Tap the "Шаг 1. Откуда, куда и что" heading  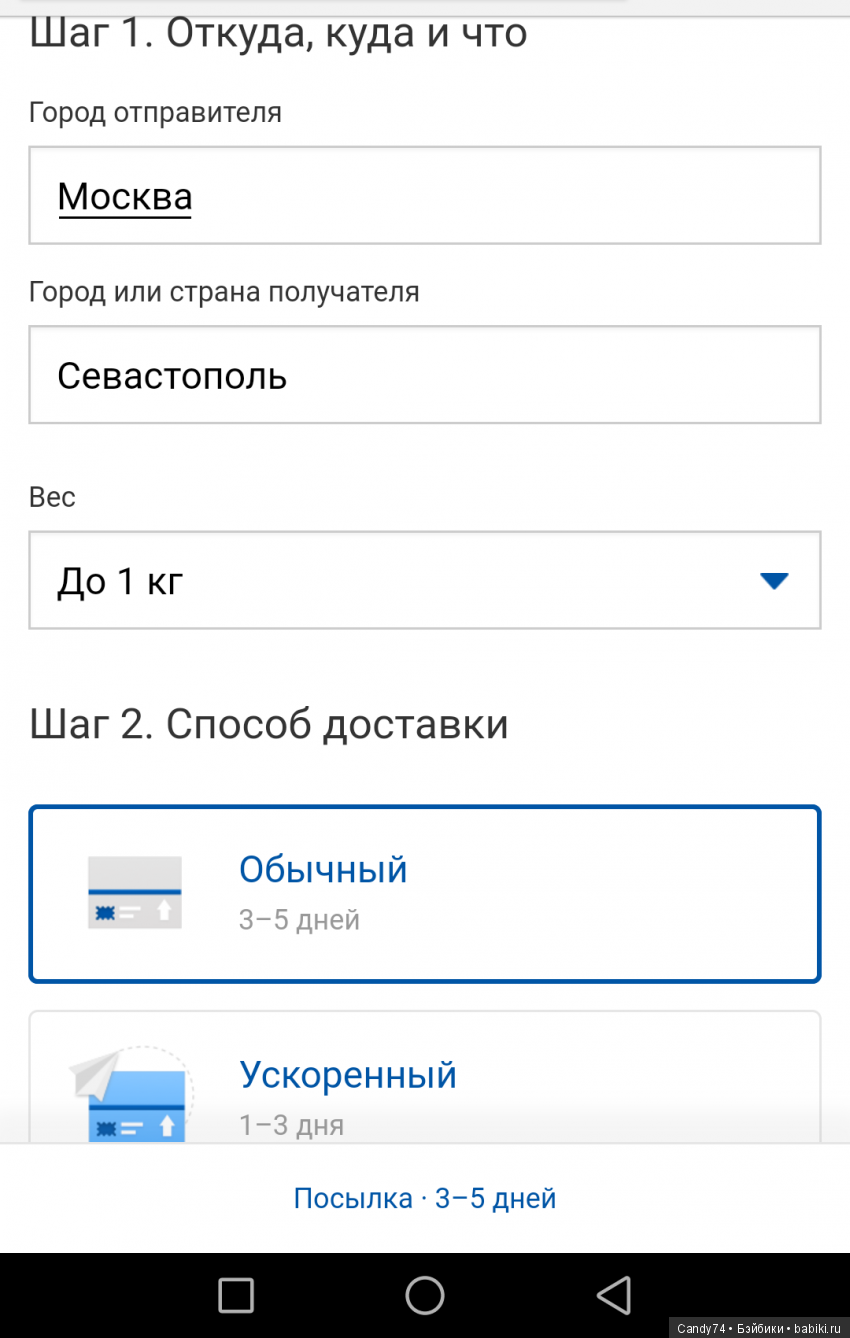click(278, 34)
